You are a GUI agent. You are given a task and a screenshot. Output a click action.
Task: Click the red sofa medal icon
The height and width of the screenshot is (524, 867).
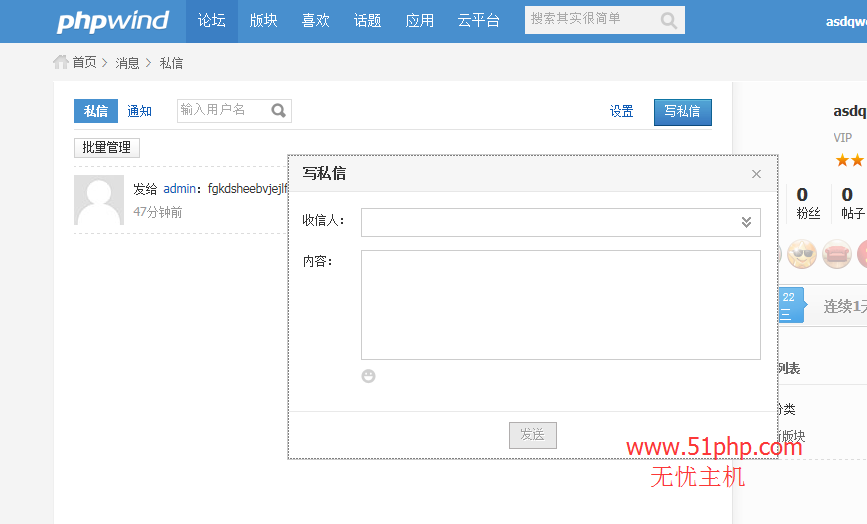click(x=837, y=254)
